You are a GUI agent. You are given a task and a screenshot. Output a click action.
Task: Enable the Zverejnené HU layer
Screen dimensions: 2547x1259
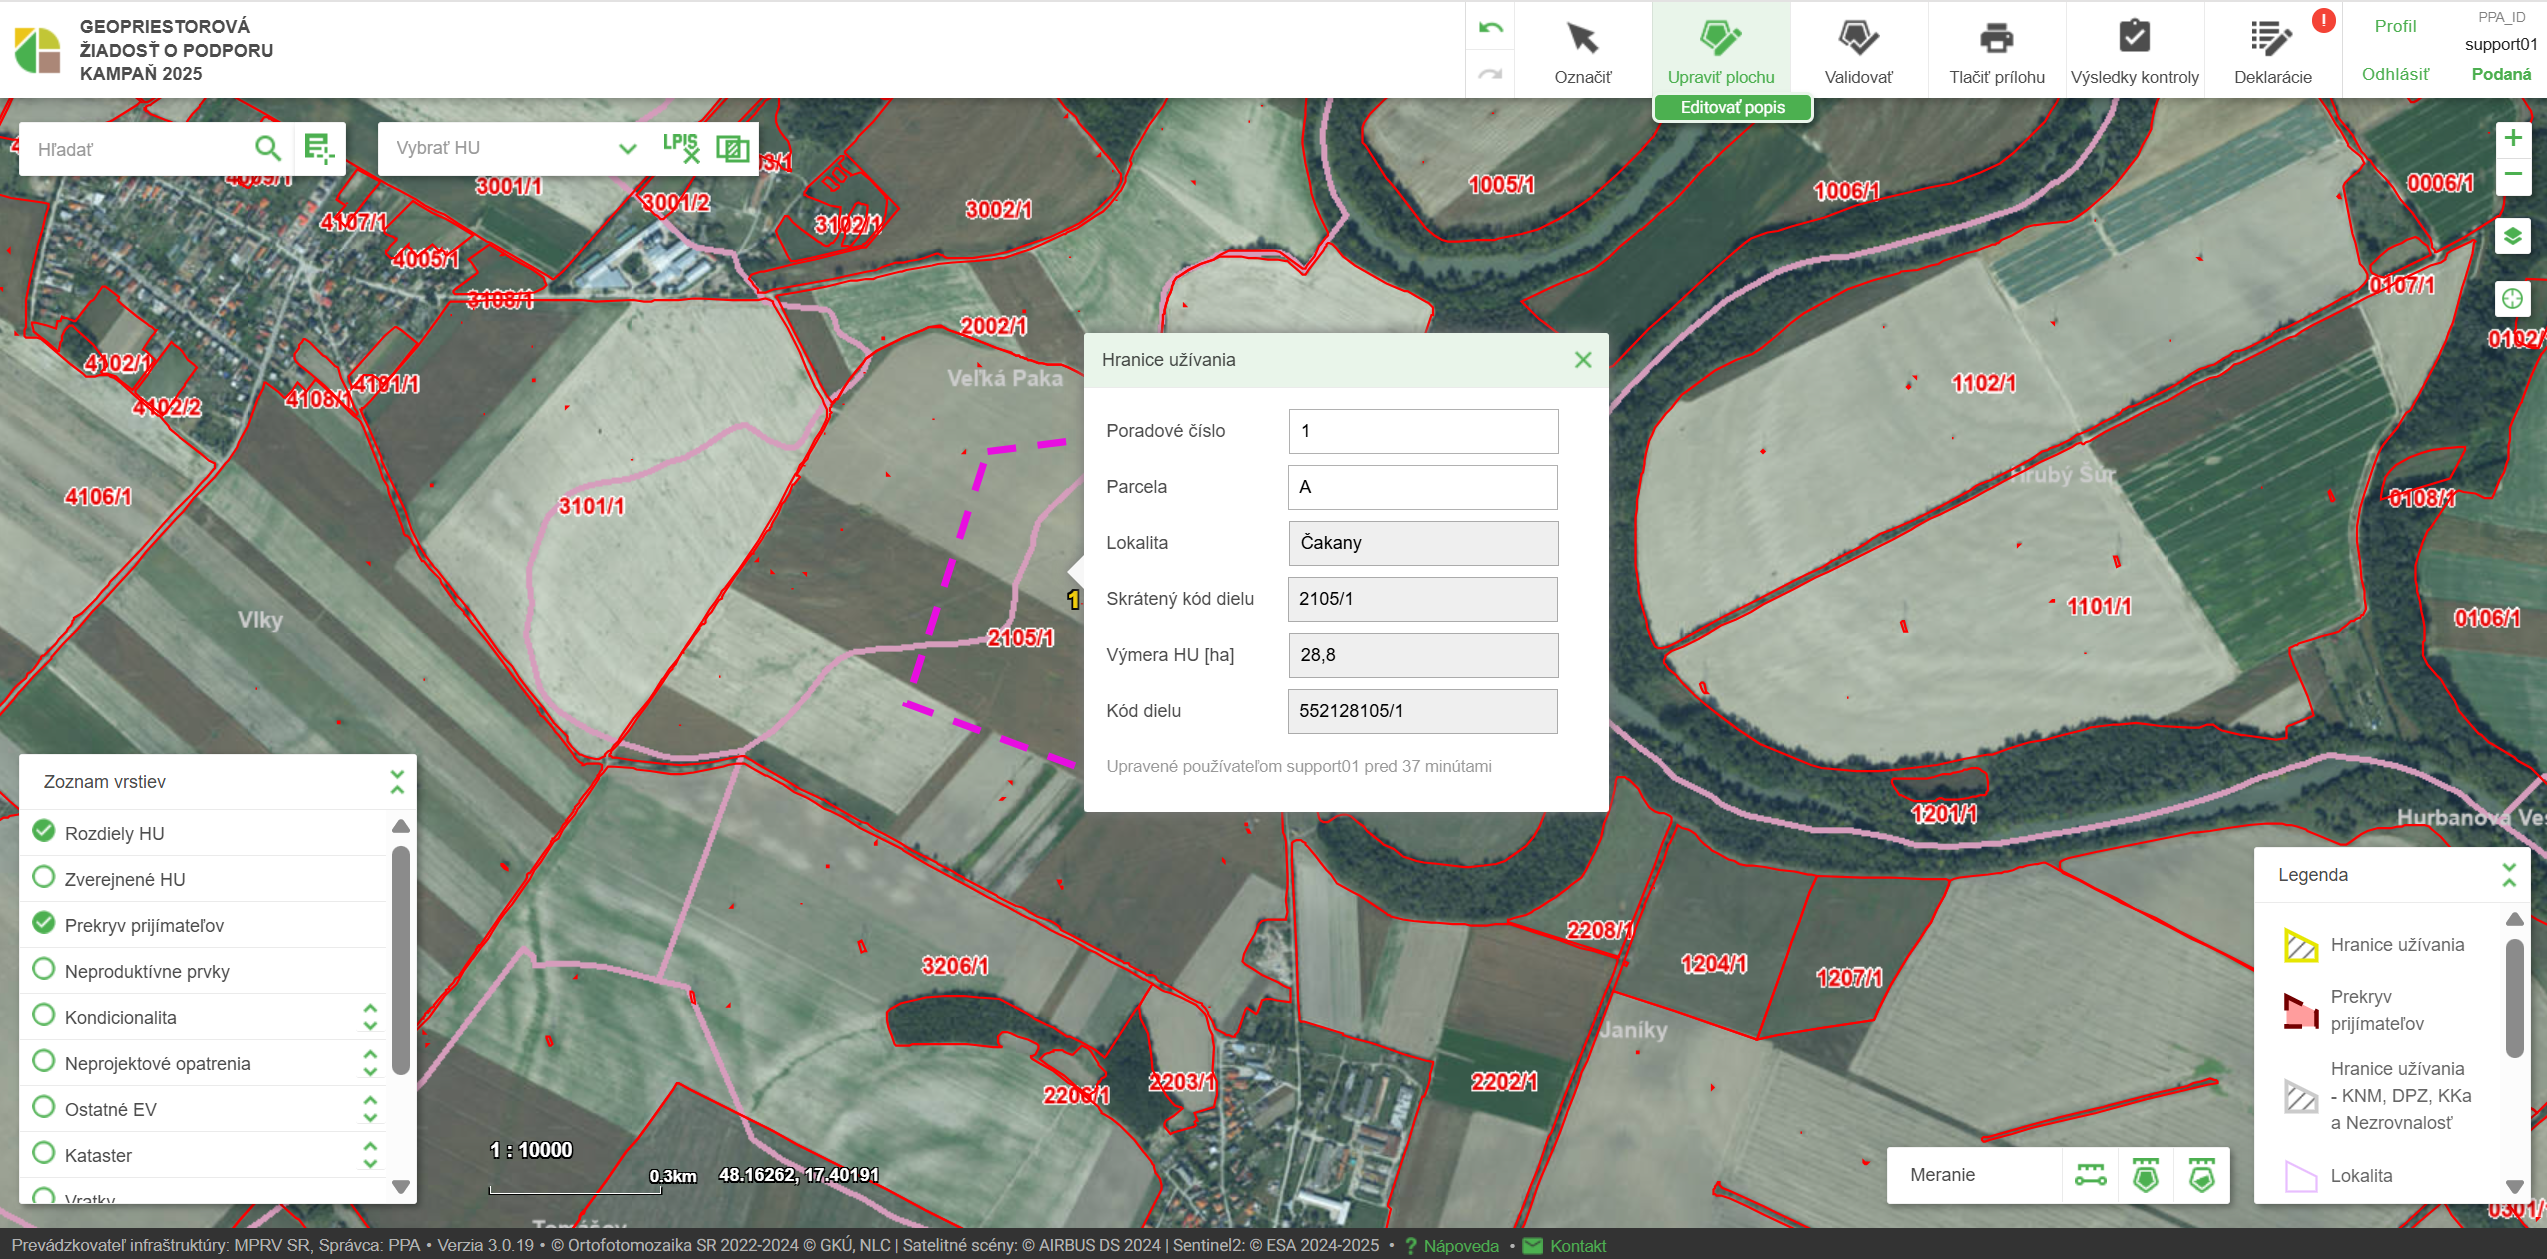click(x=44, y=878)
